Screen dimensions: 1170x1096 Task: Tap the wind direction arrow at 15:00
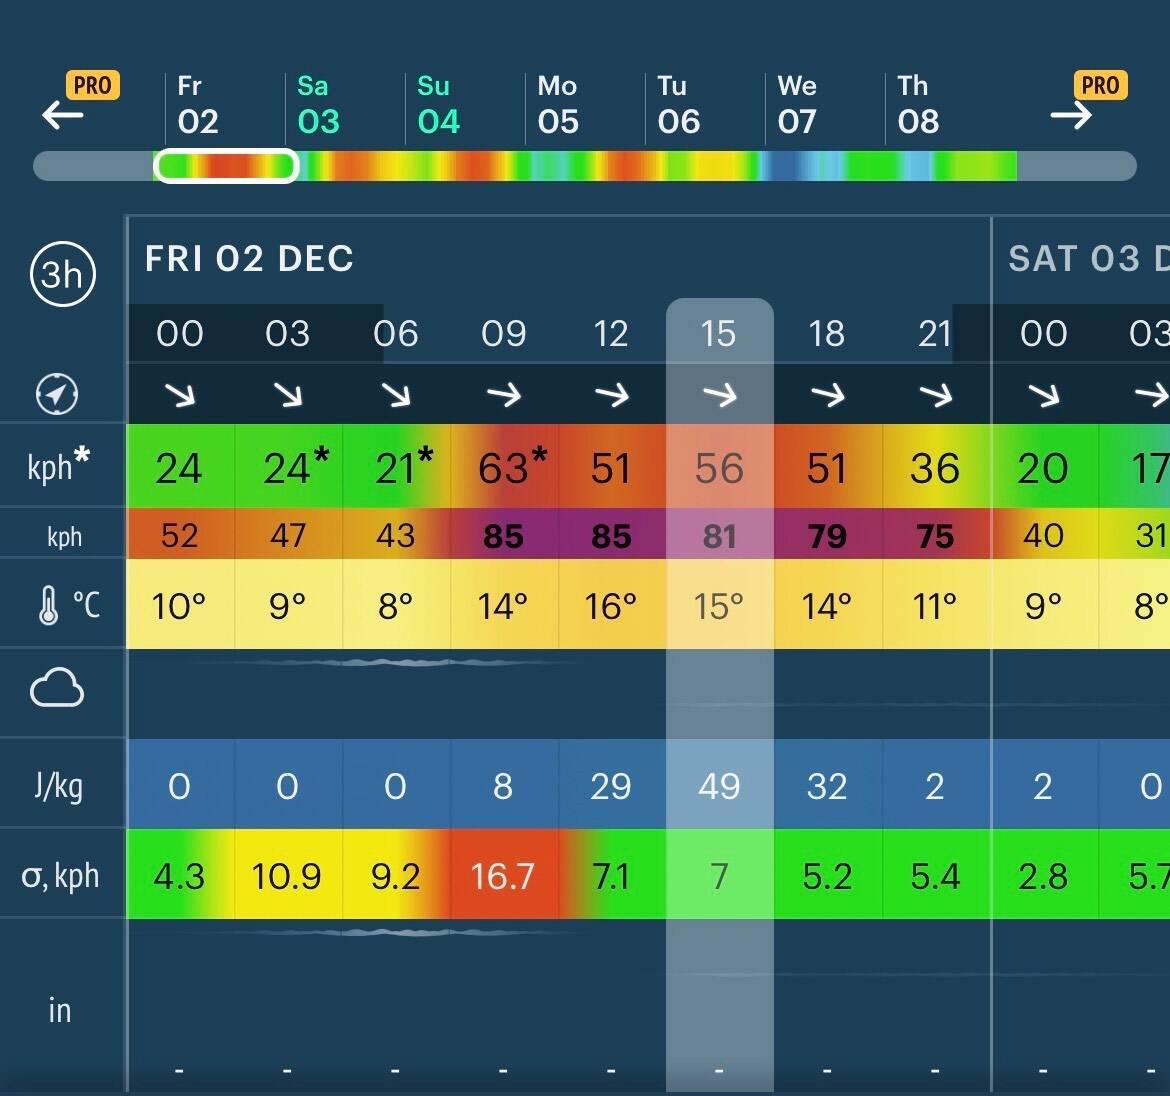(719, 395)
